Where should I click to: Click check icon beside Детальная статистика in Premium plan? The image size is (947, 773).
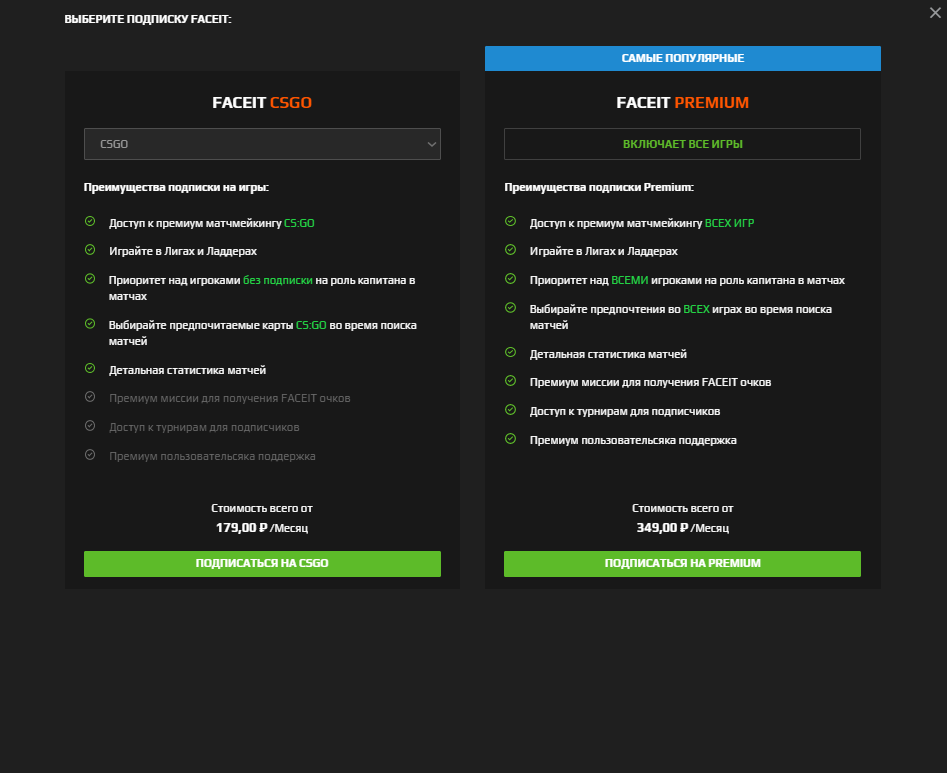(x=510, y=352)
